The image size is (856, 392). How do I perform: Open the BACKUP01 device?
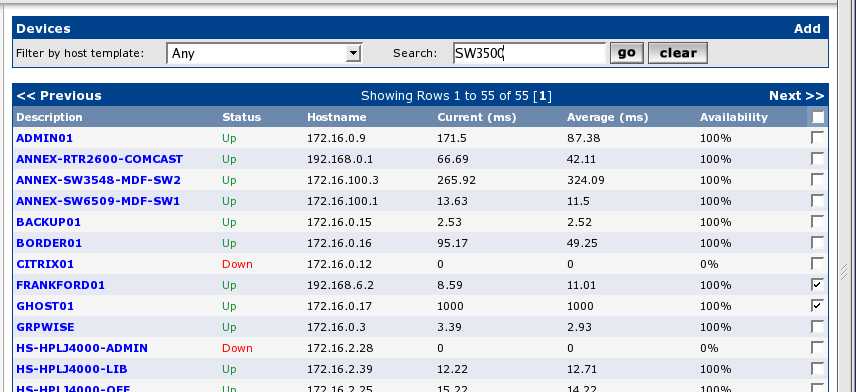(48, 222)
